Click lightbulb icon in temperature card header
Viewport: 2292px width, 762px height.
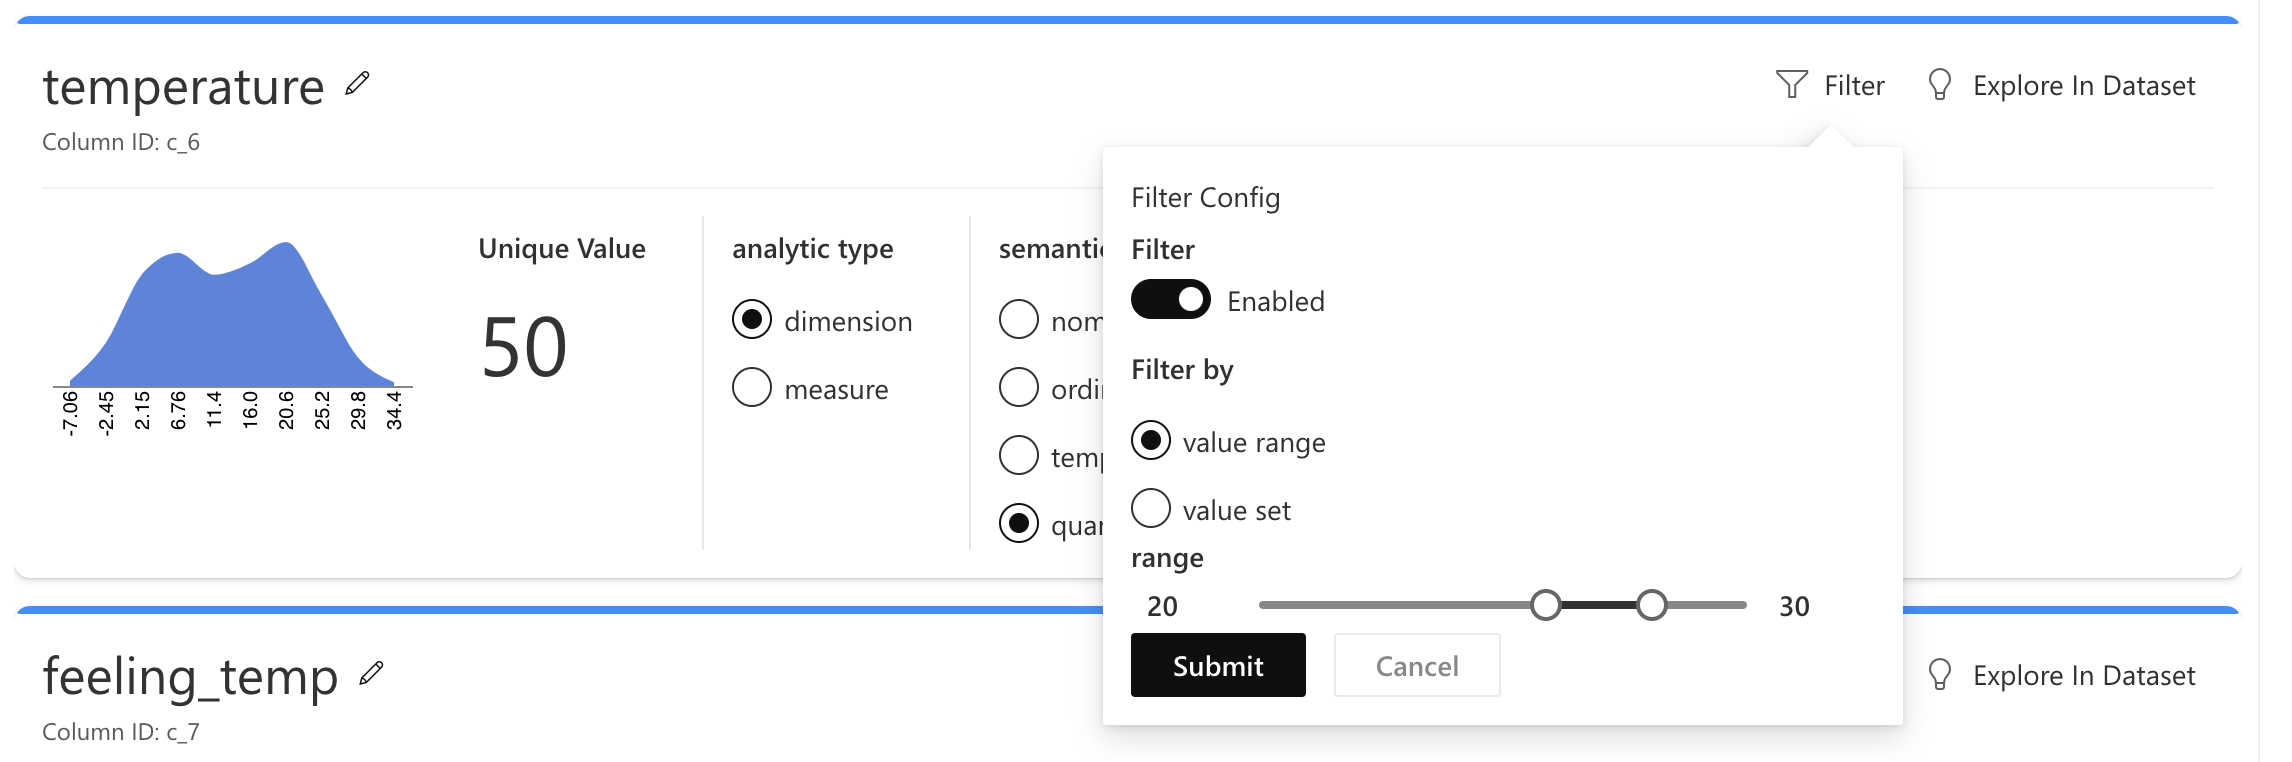click(1939, 85)
